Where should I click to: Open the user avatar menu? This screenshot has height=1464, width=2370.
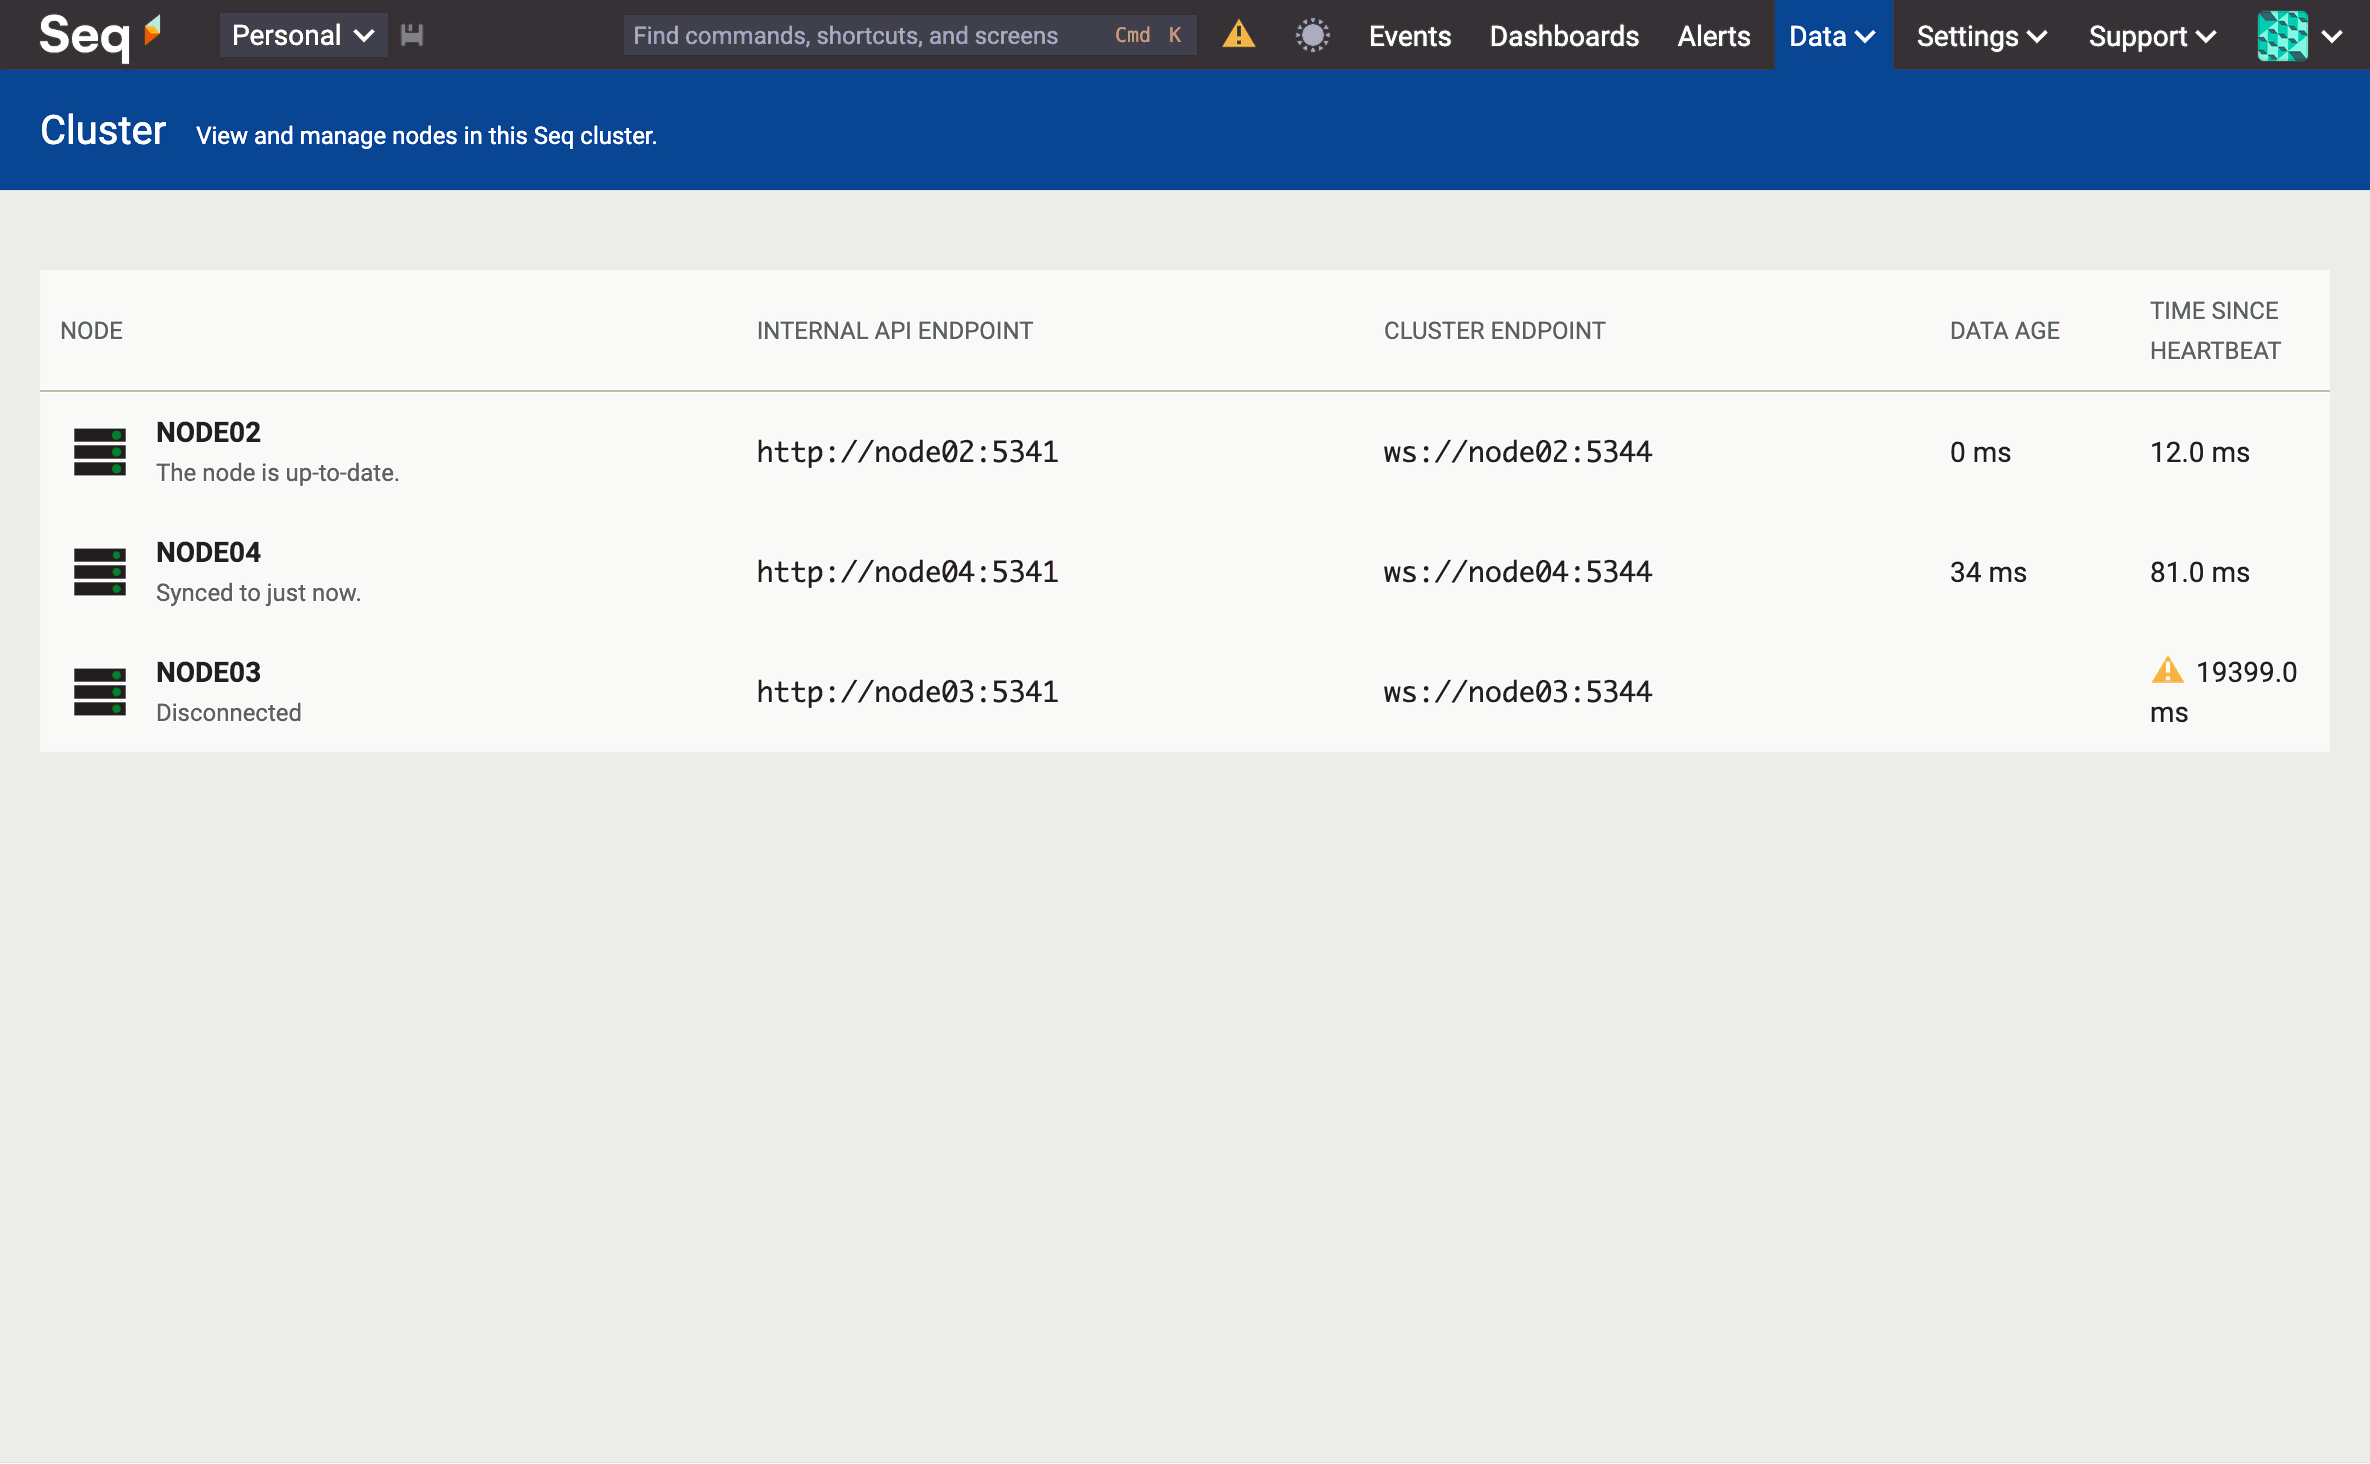tap(2282, 36)
